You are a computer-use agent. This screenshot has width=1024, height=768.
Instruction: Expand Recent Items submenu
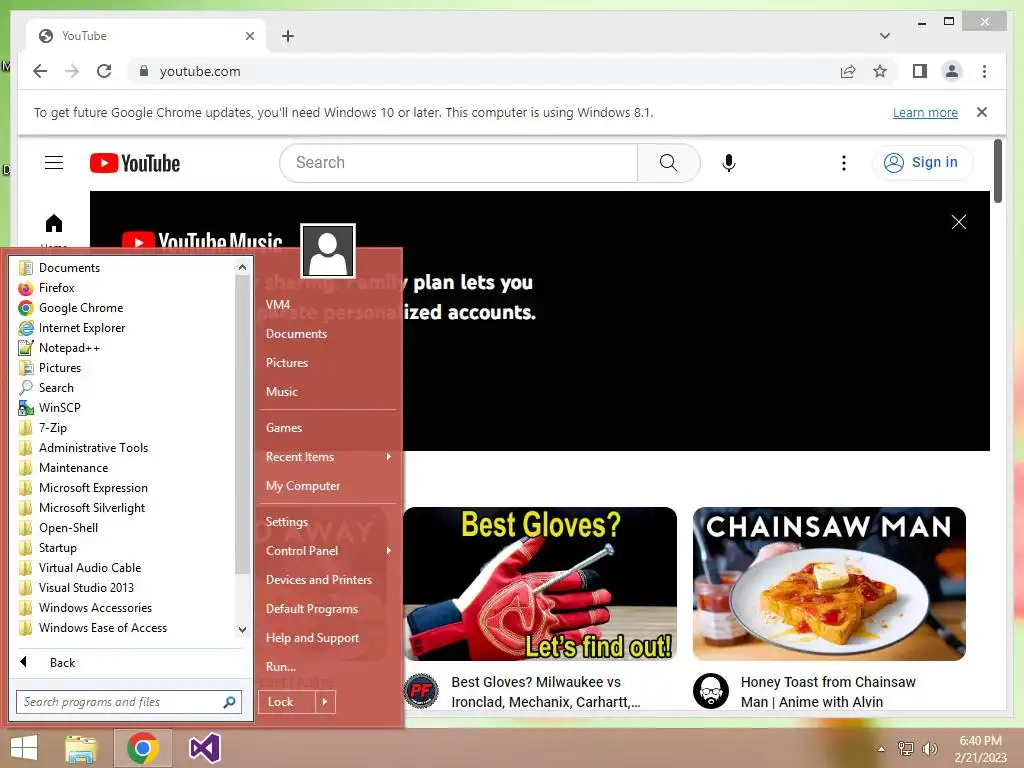[328, 457]
